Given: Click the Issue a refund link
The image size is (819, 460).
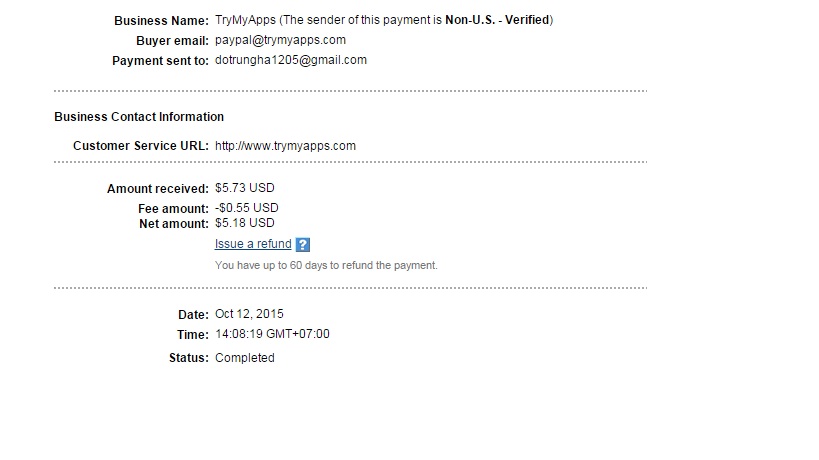Looking at the screenshot, I should [x=253, y=244].
